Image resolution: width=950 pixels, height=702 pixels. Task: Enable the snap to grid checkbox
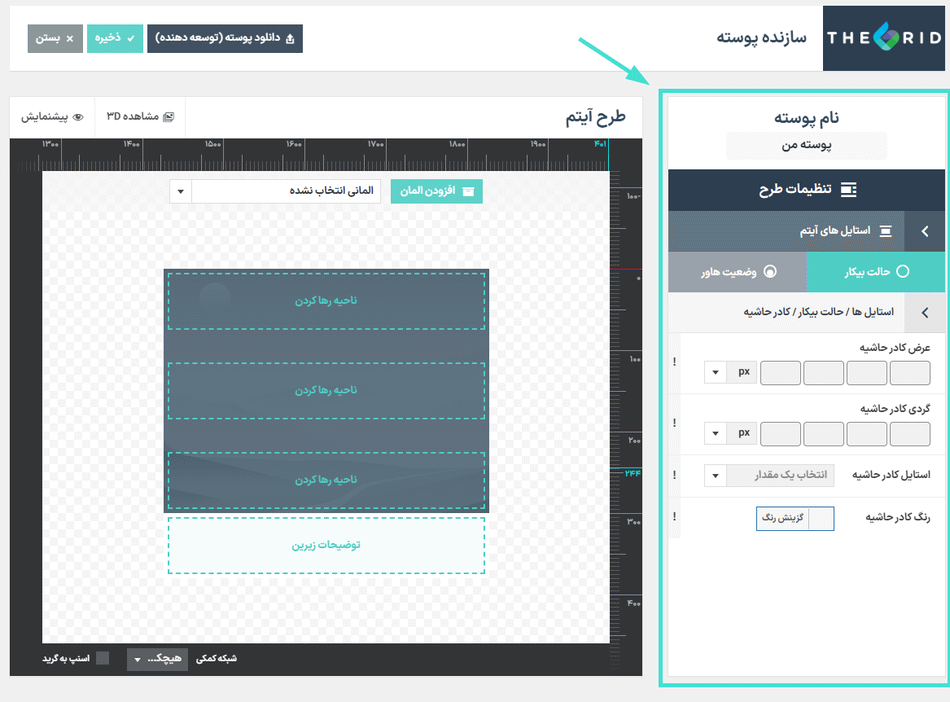coord(102,658)
